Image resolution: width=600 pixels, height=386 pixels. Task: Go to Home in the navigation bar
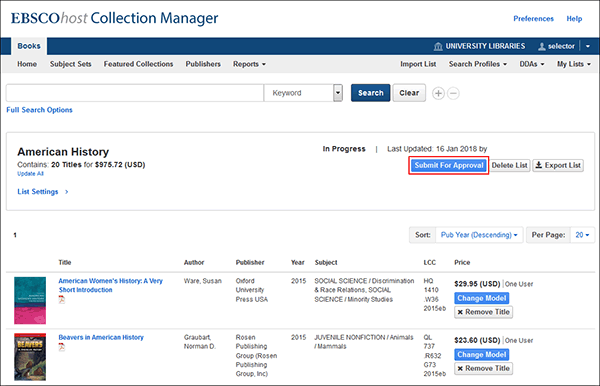[x=27, y=64]
